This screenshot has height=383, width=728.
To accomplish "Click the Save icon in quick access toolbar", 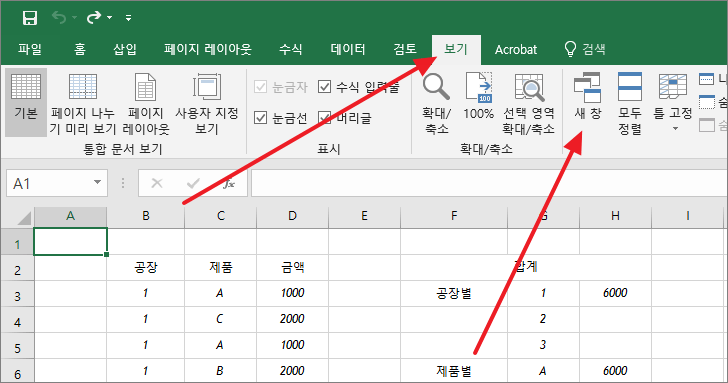I will (30, 18).
